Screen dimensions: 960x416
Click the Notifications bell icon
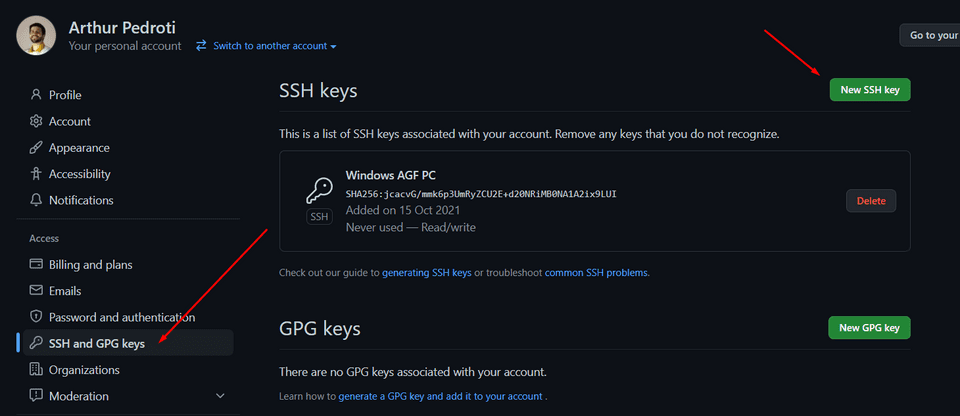[x=37, y=200]
